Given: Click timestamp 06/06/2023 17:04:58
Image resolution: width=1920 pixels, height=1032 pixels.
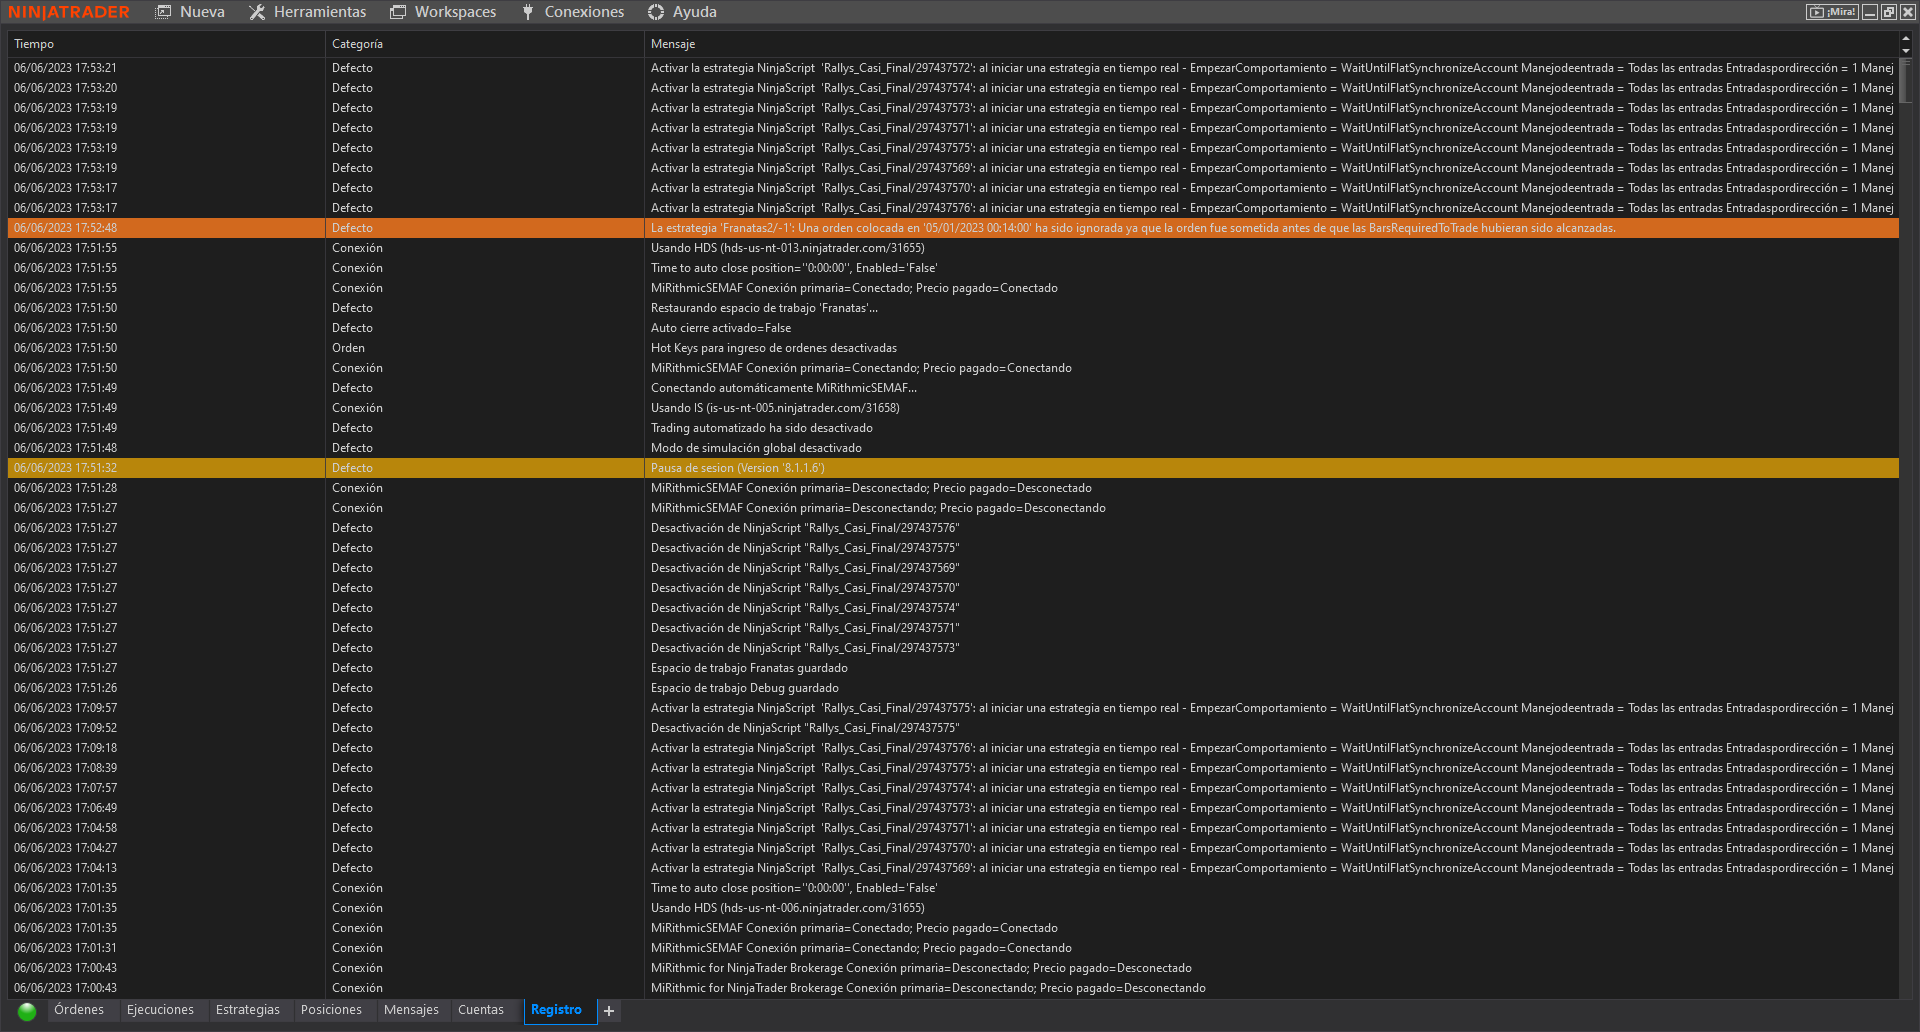Looking at the screenshot, I should 65,828.
